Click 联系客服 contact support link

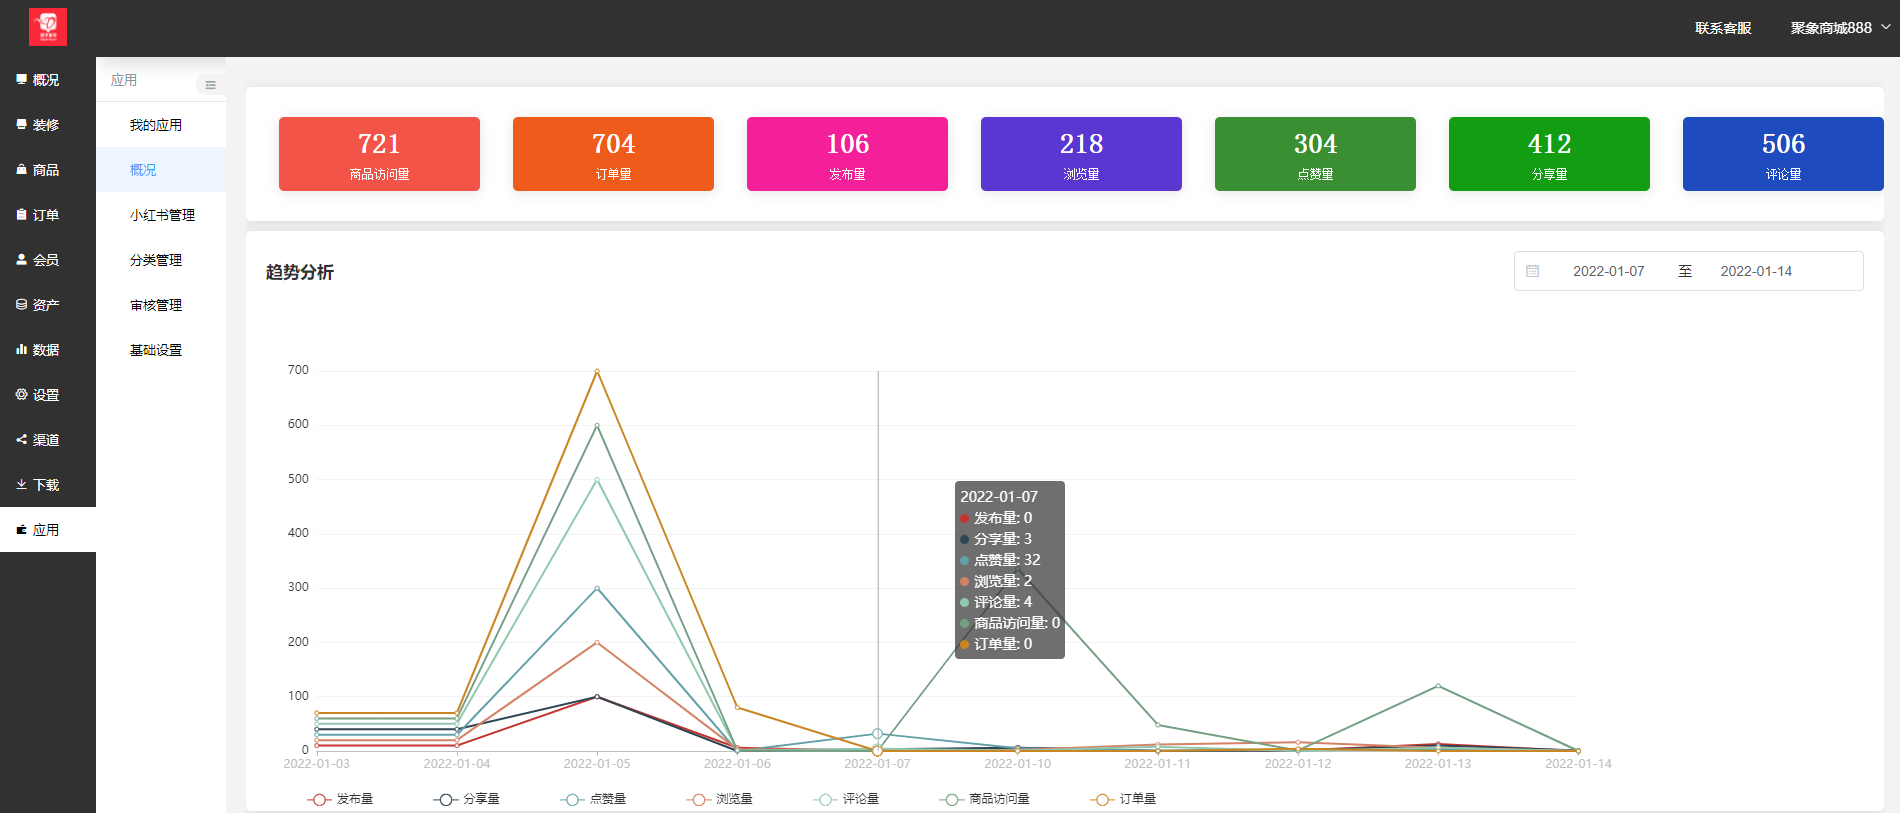tap(1723, 28)
